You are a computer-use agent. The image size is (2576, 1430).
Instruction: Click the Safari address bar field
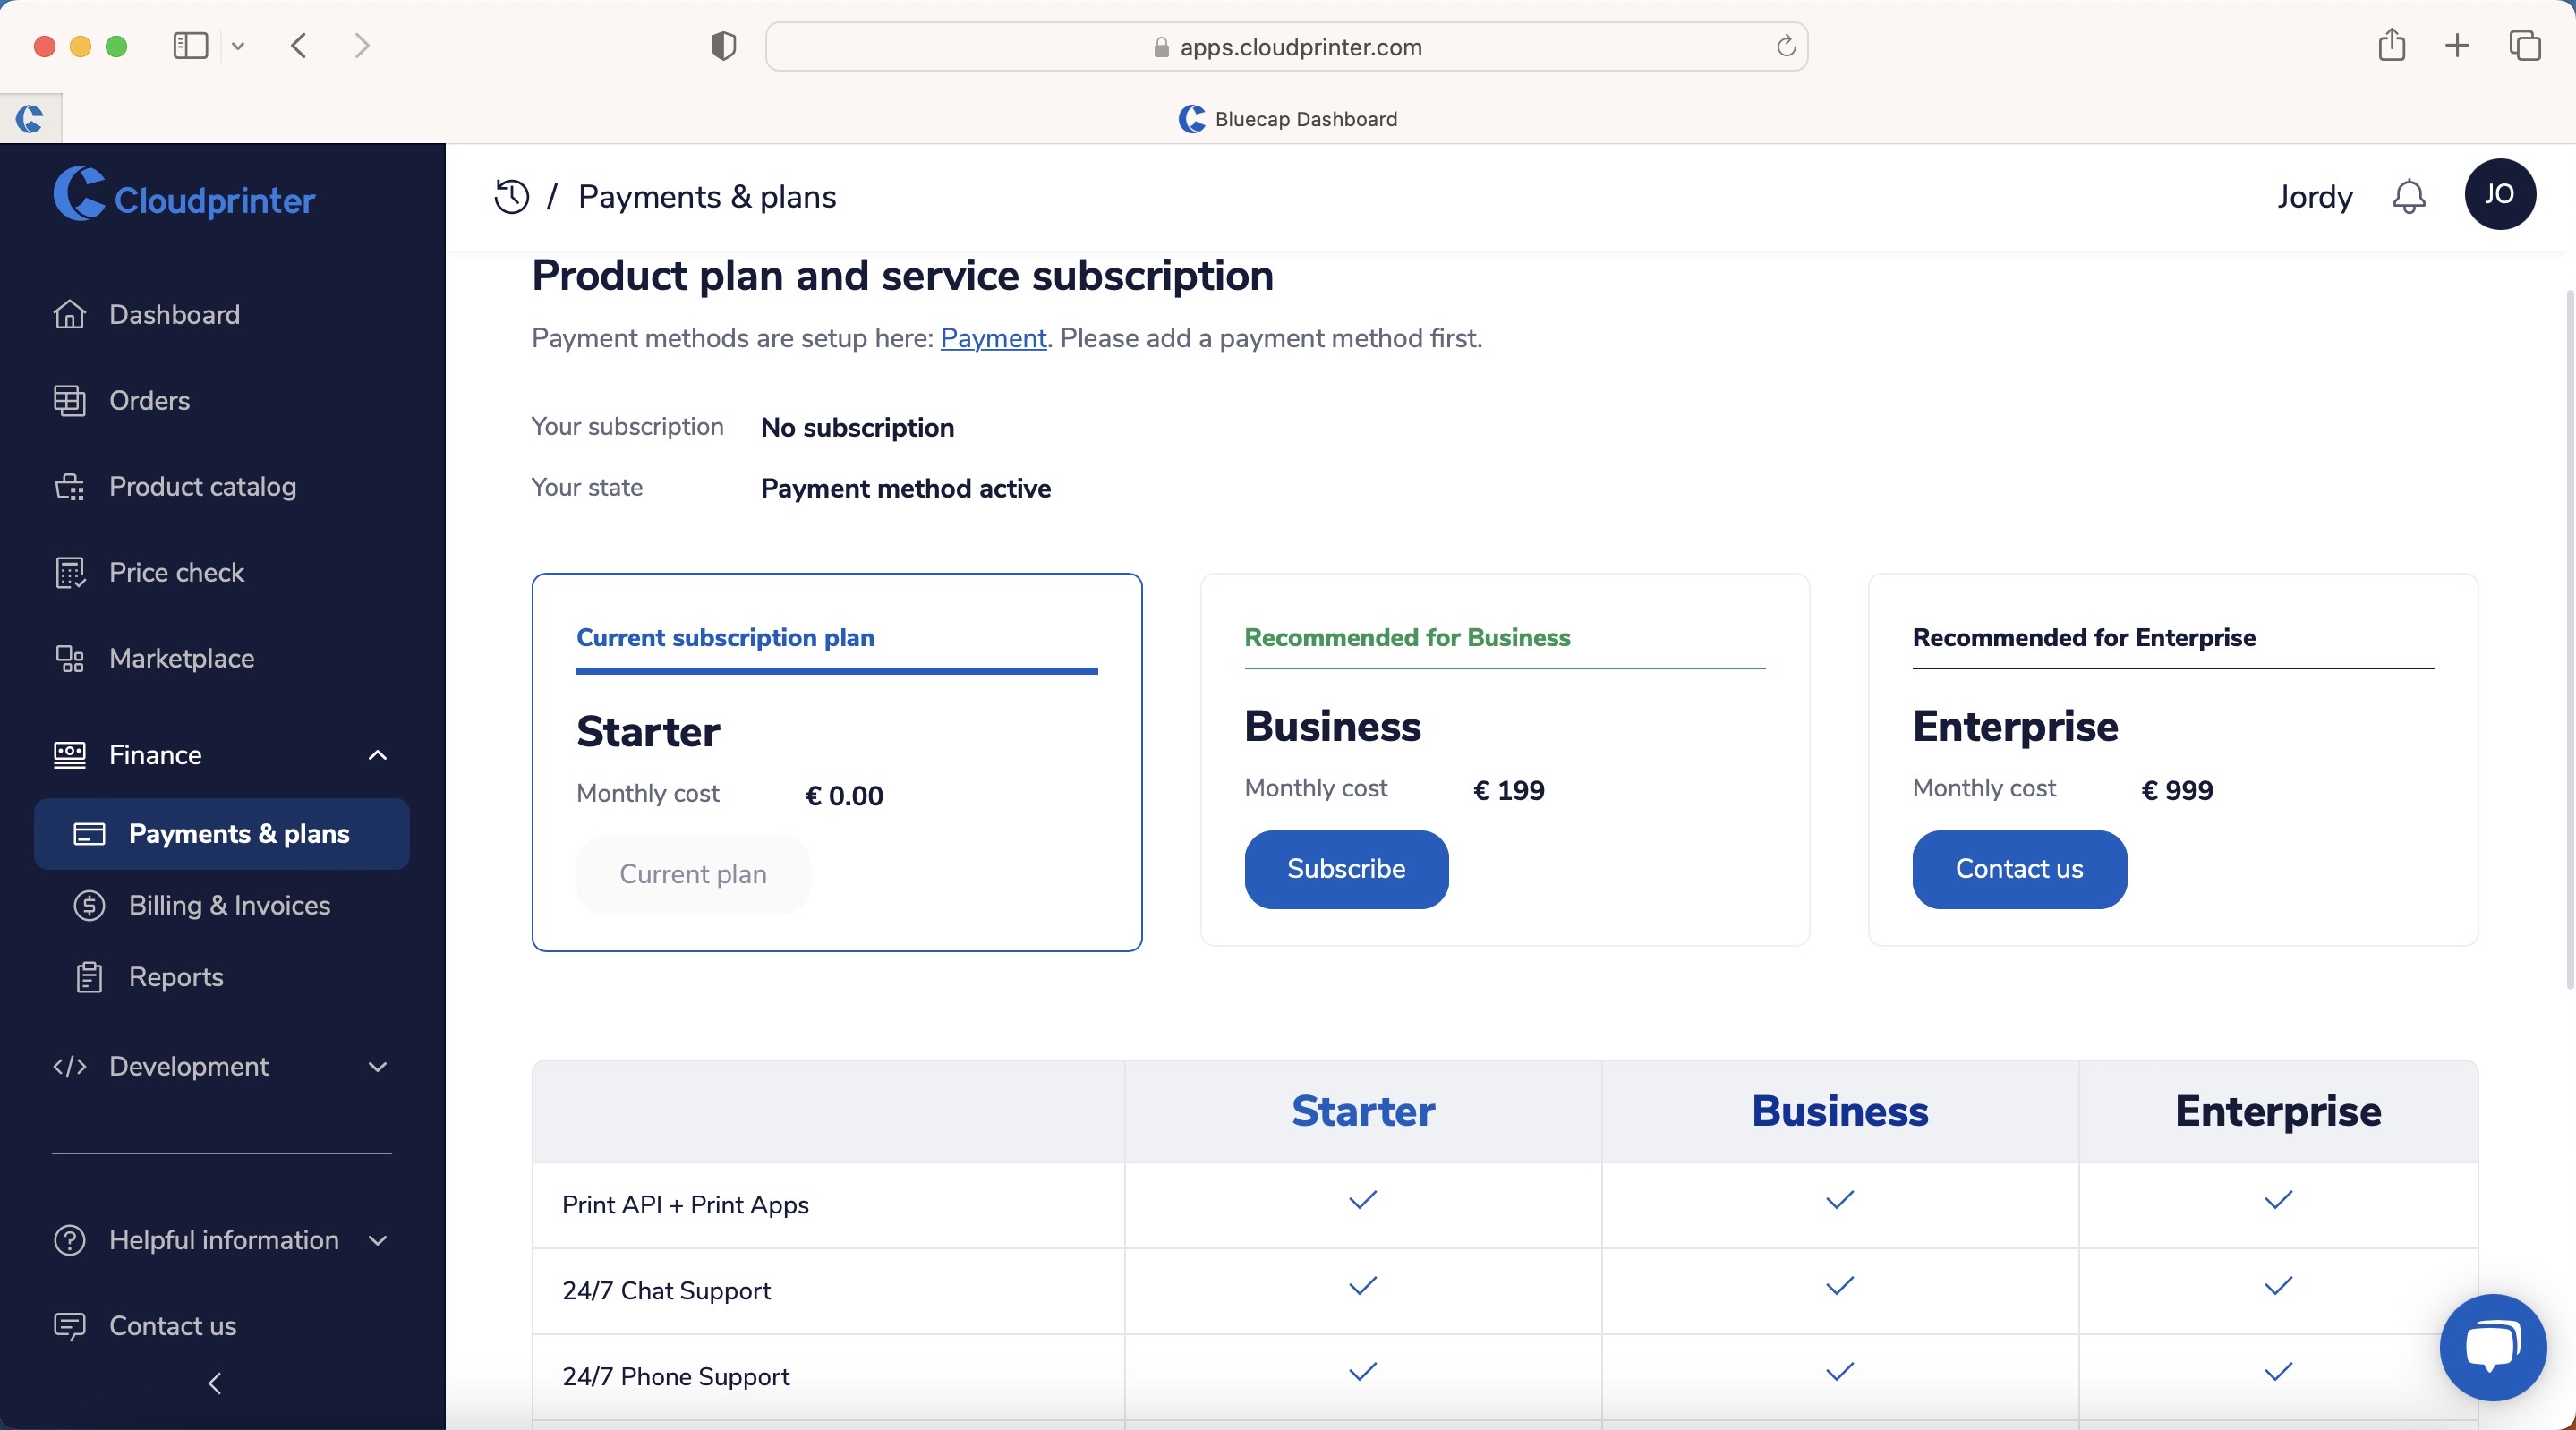(1286, 46)
